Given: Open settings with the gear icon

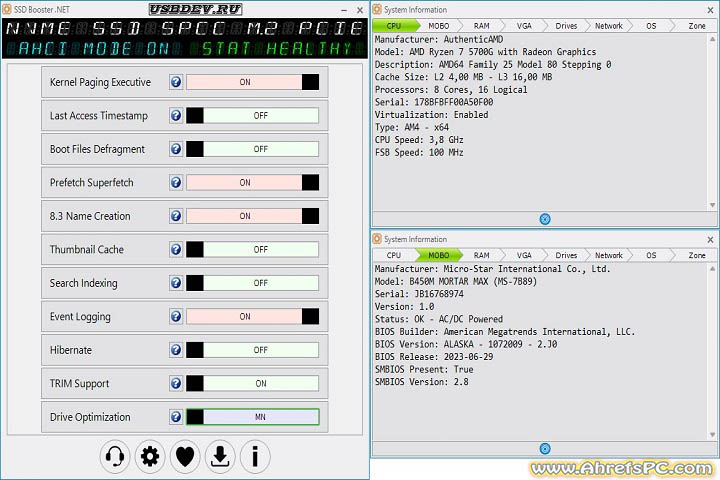Looking at the screenshot, I should [x=150, y=457].
